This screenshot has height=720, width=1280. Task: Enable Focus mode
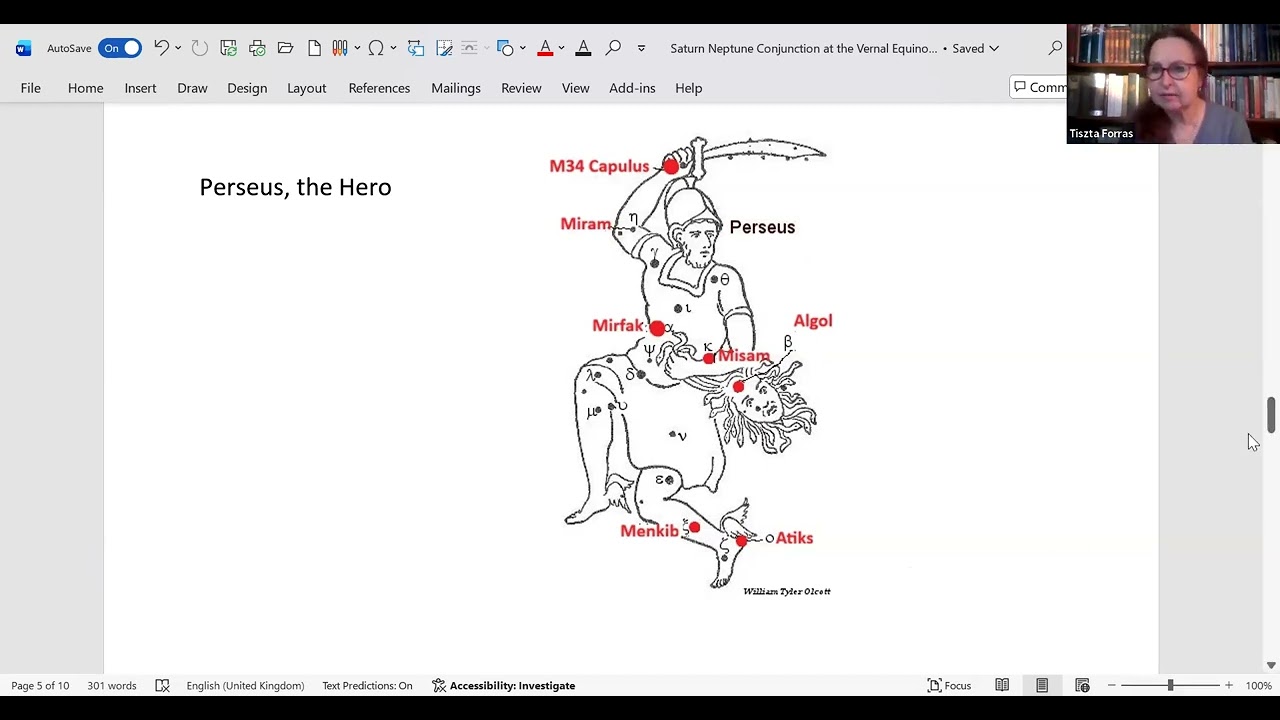point(949,686)
